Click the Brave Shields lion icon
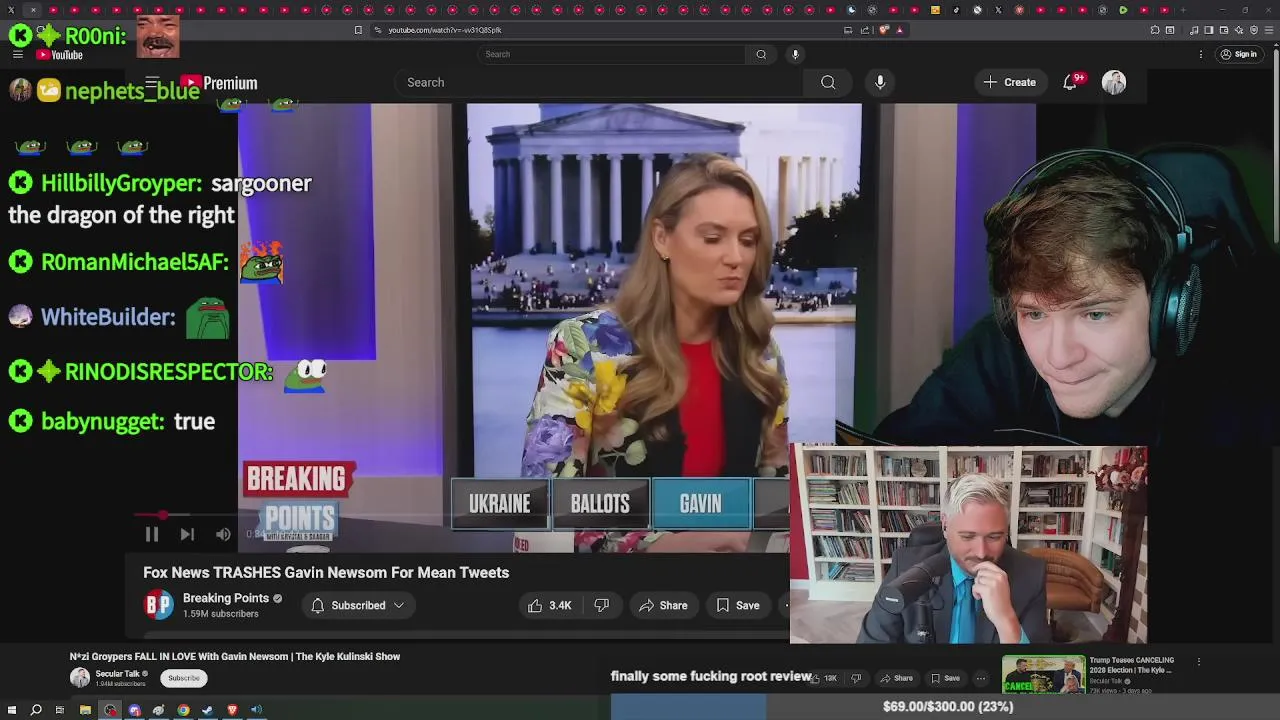This screenshot has height=720, width=1280. tap(884, 30)
